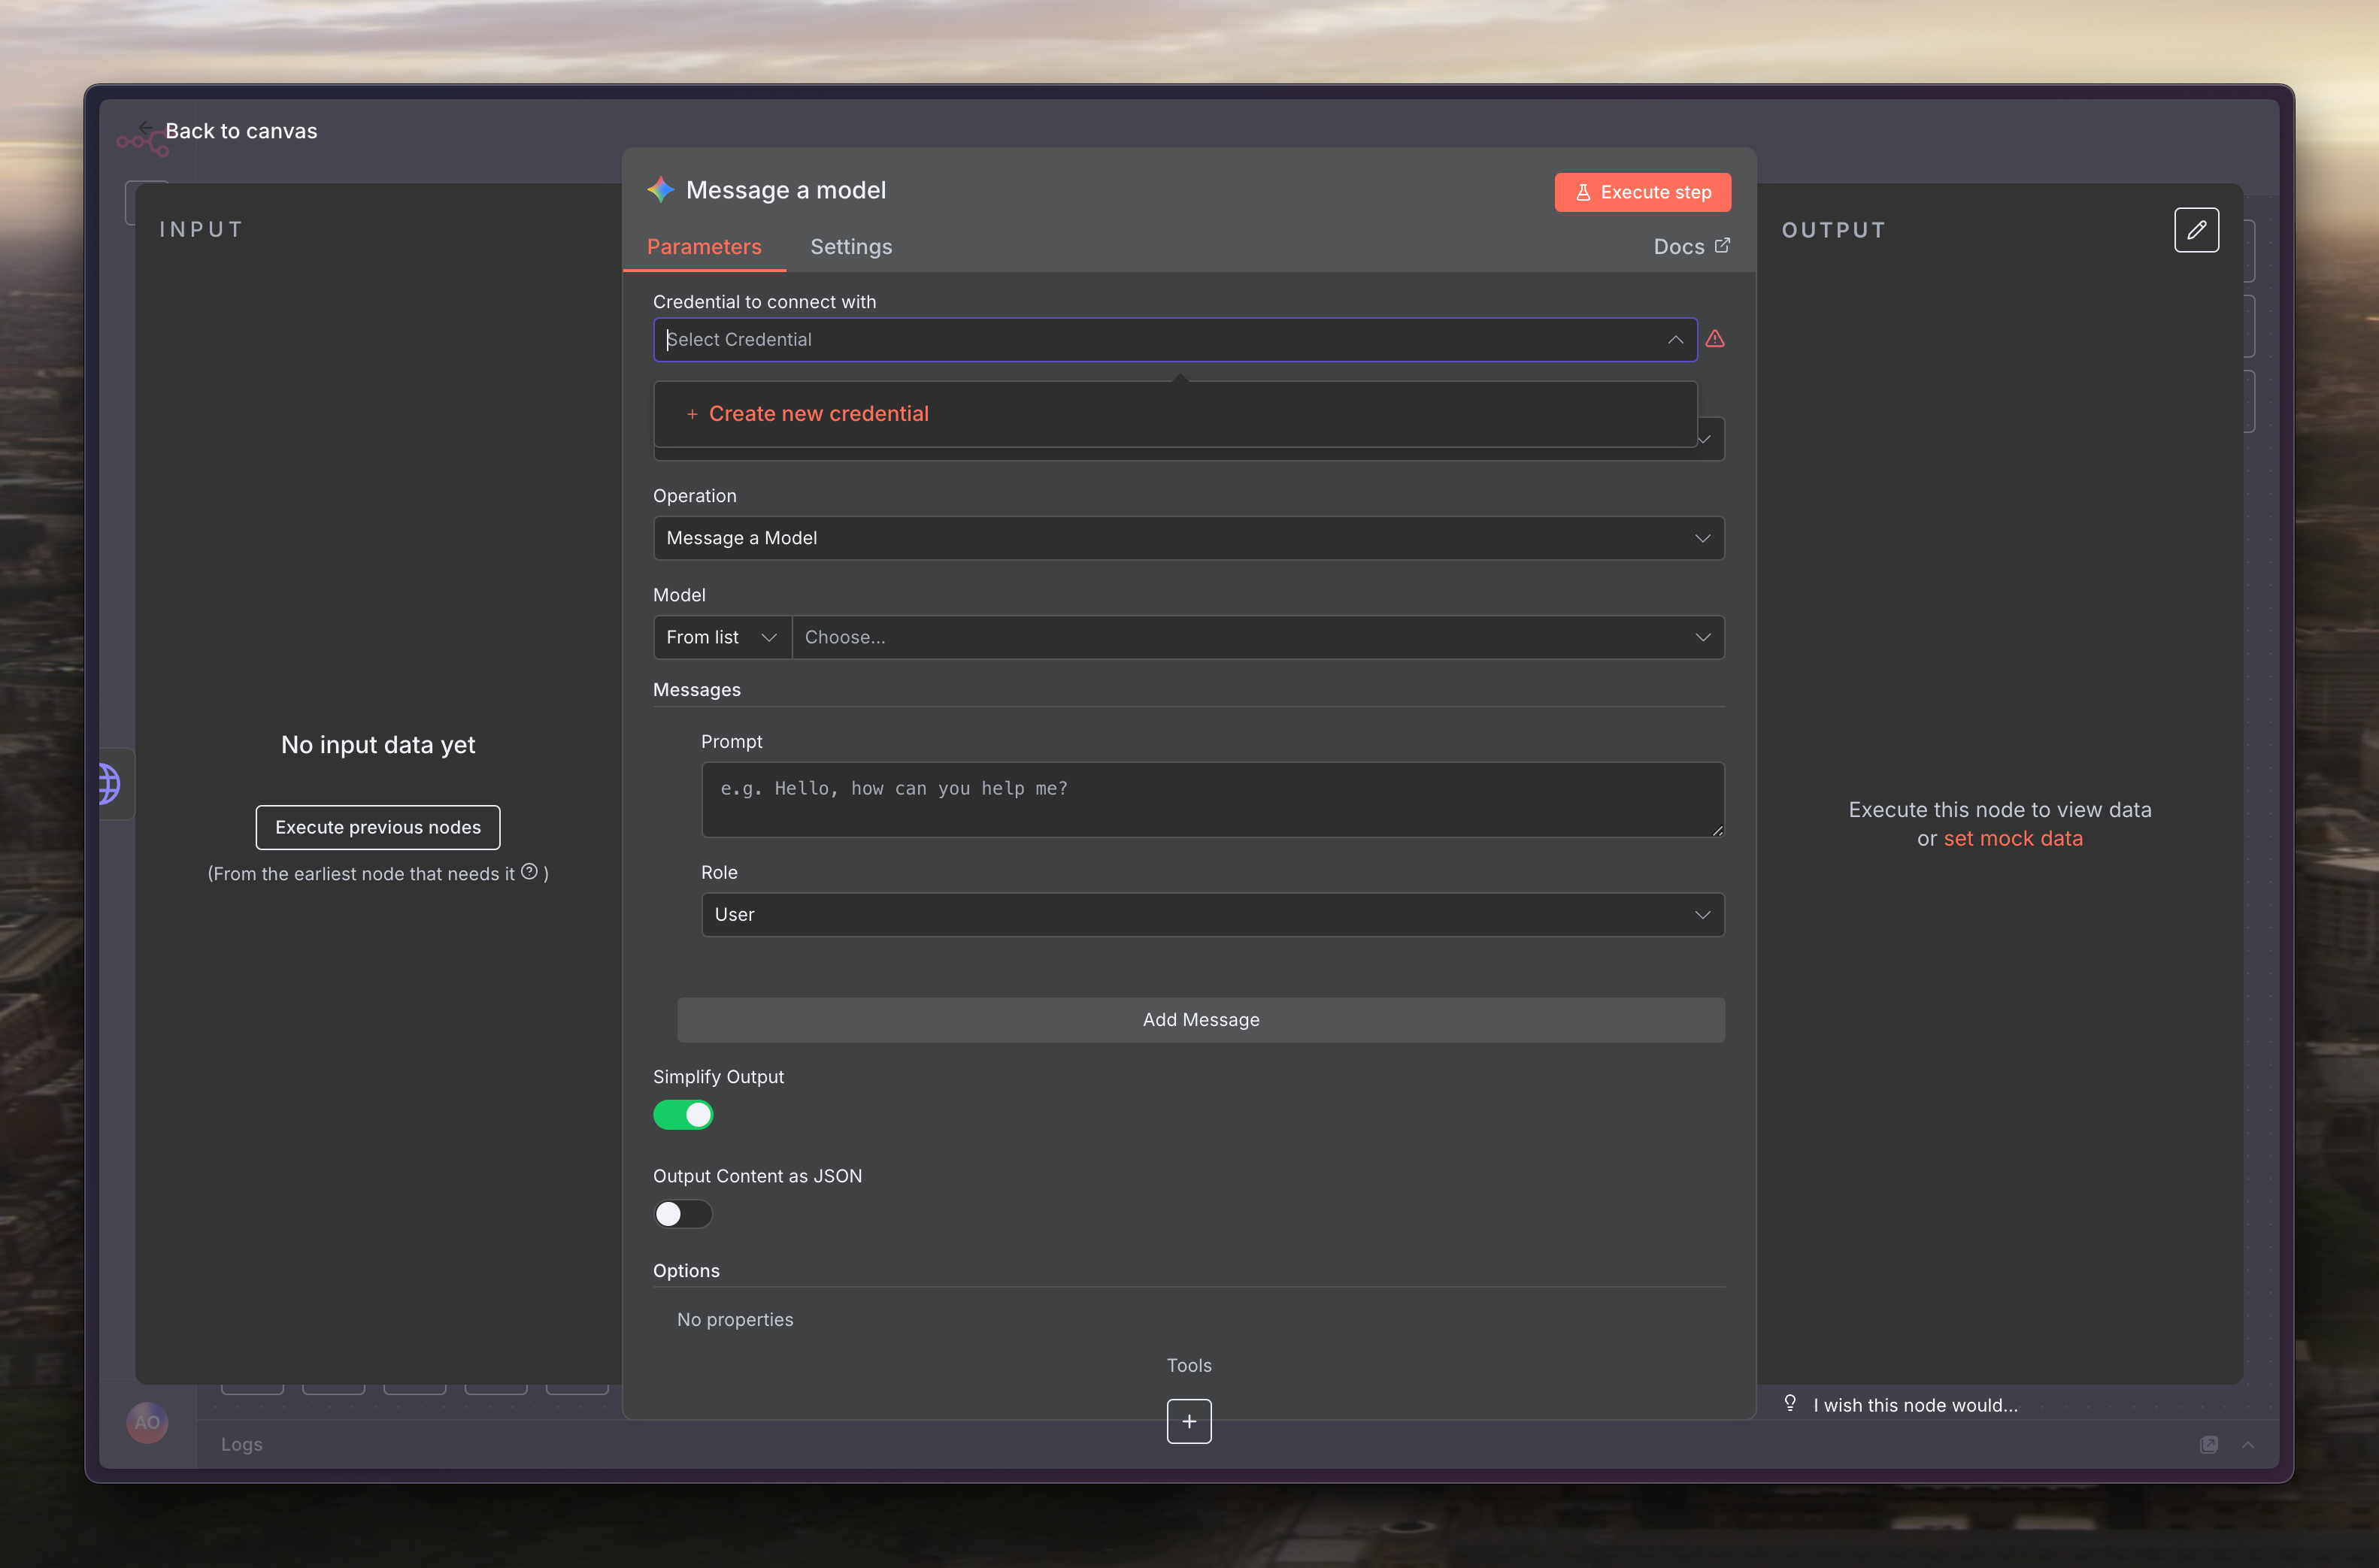Screen dimensions: 2379x1568
Task: Switch to the Settings tab
Action: click(x=850, y=247)
